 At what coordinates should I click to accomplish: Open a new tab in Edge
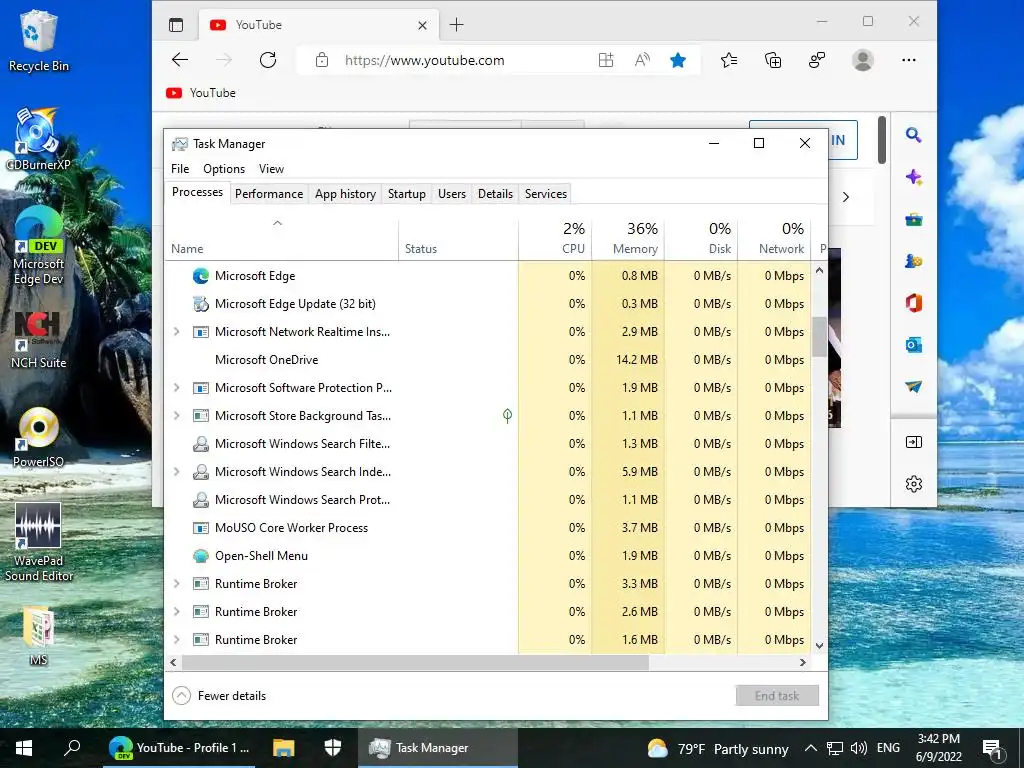tap(456, 25)
